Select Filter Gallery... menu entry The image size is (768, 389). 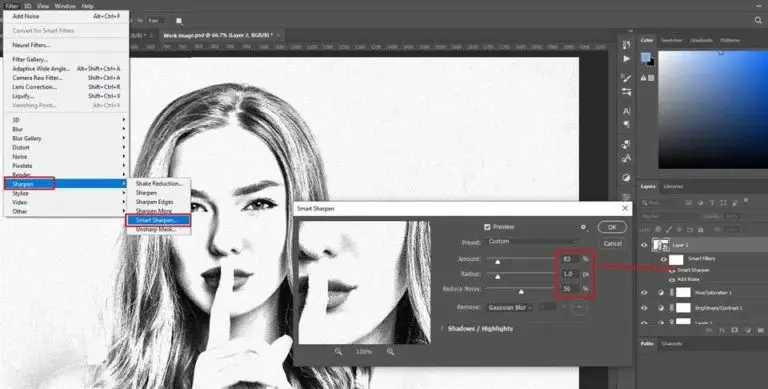[66, 60]
